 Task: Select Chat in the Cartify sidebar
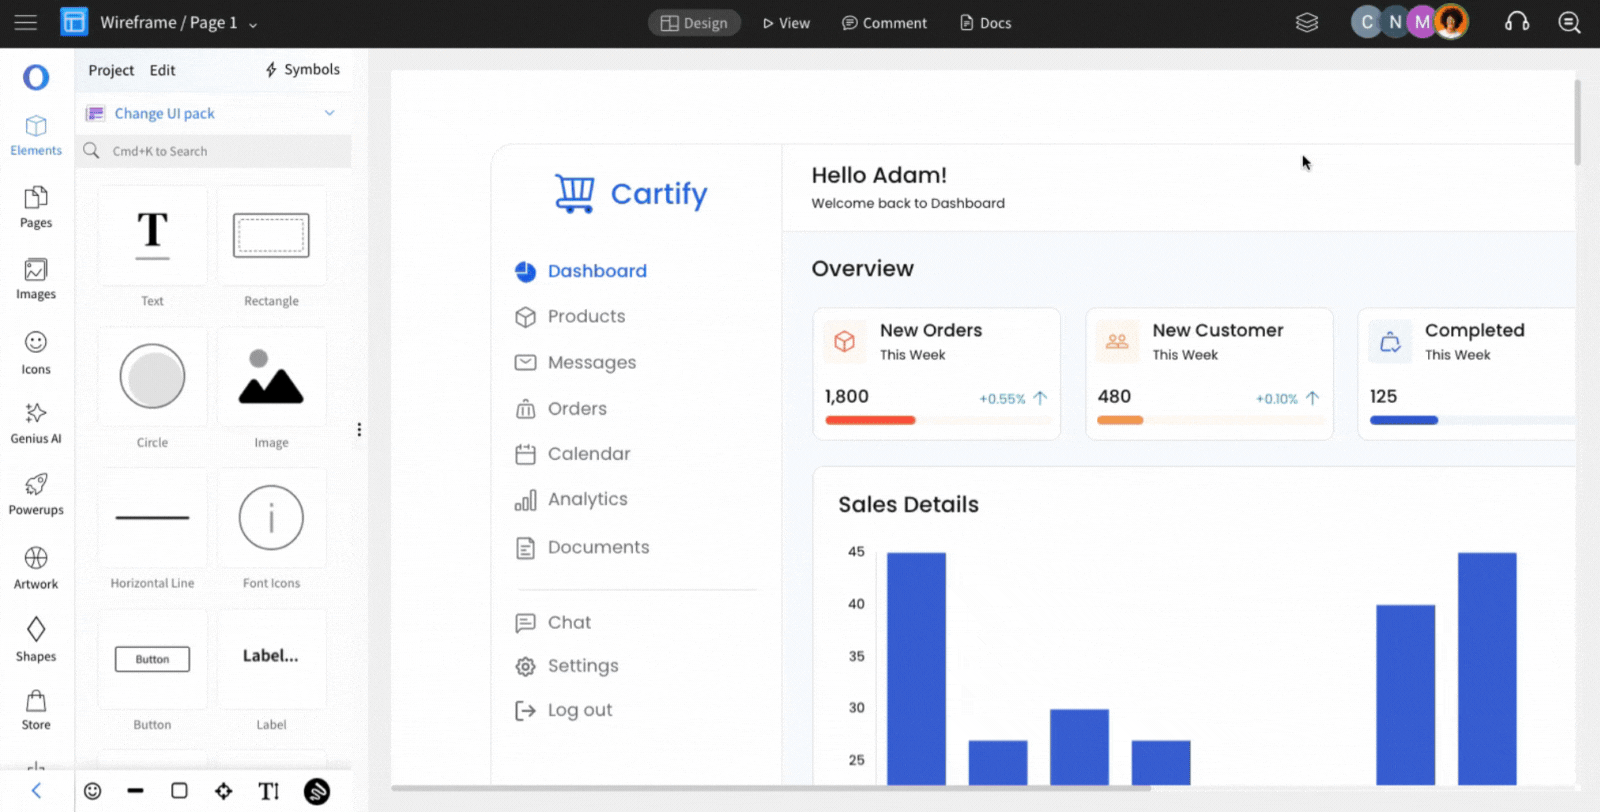tap(553, 623)
